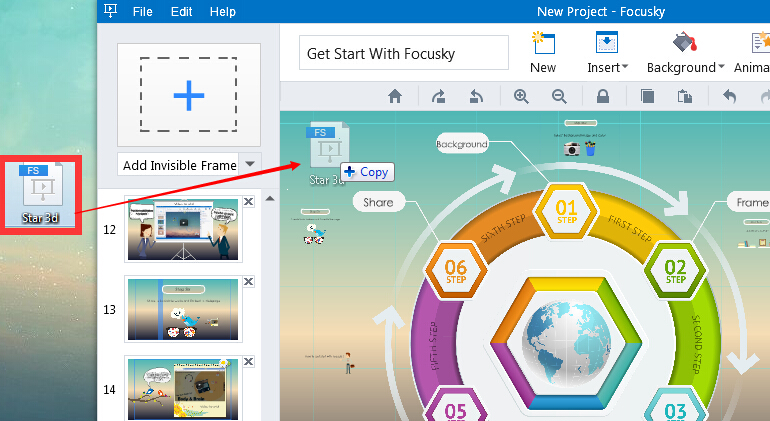Click the pencil cup icon on canvas
The image size is (770, 421).
pyautogui.click(x=590, y=148)
